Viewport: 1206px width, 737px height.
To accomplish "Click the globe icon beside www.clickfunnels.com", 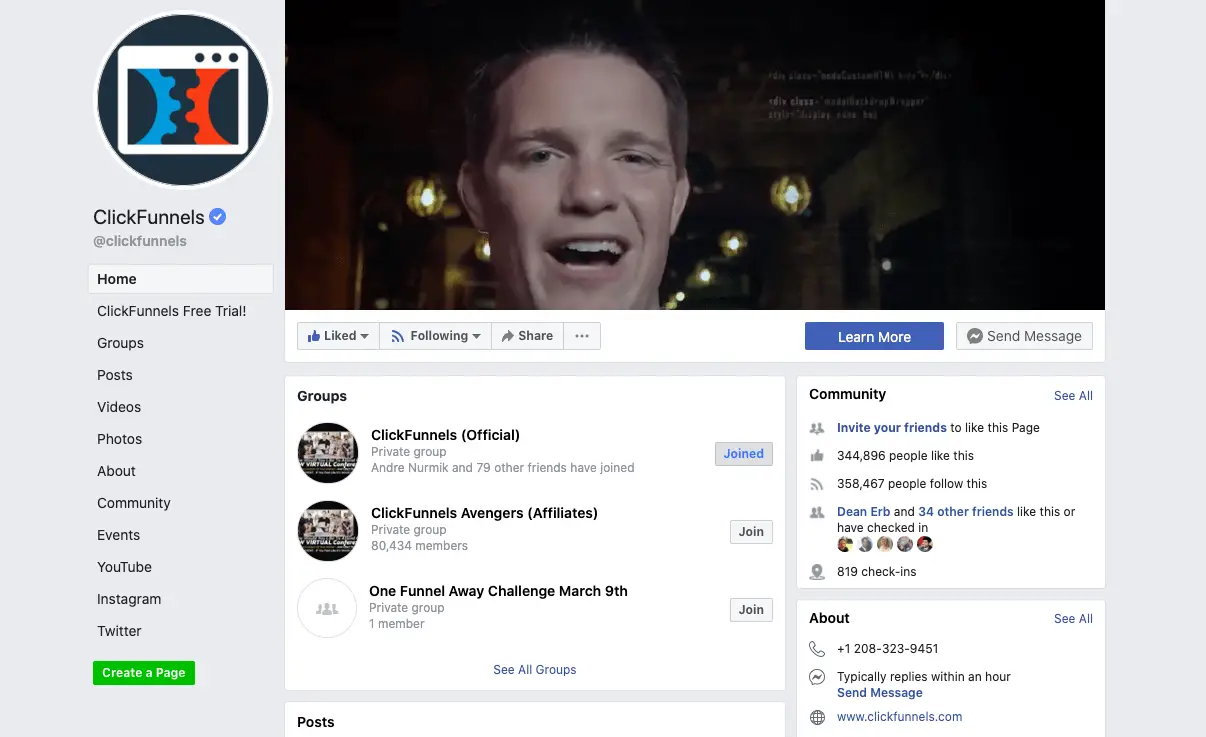I will pos(817,717).
